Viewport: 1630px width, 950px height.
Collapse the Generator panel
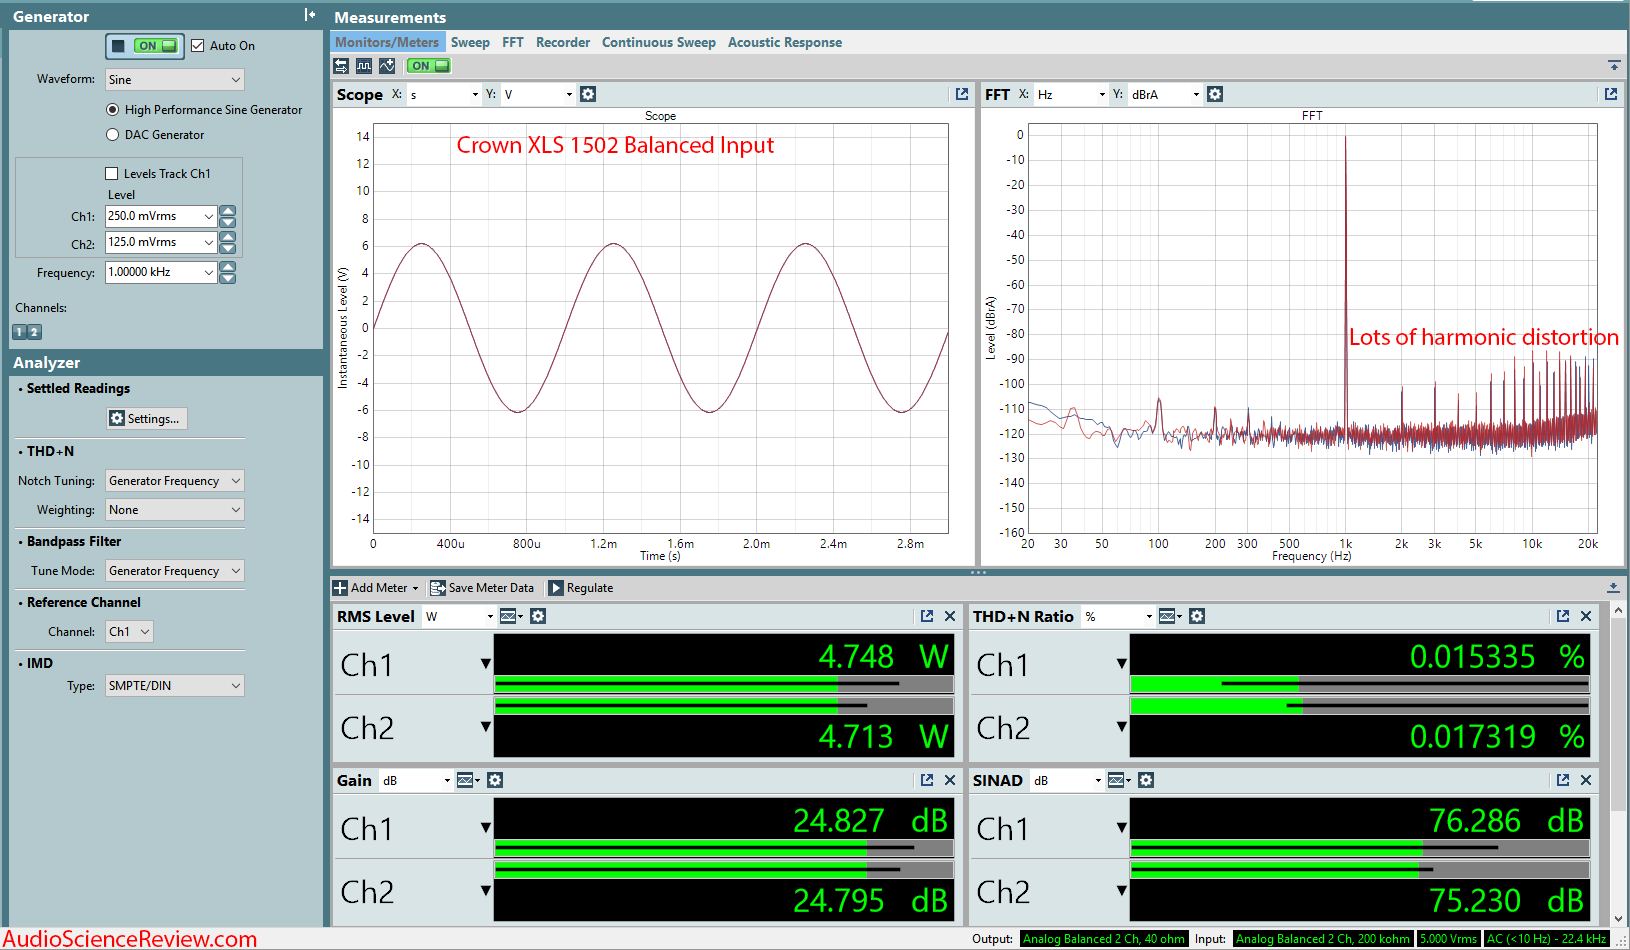(x=310, y=15)
